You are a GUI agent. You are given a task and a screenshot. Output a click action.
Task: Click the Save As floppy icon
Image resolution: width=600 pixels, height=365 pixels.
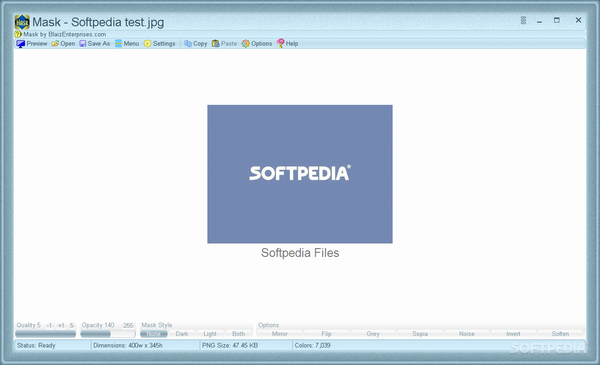tap(83, 44)
